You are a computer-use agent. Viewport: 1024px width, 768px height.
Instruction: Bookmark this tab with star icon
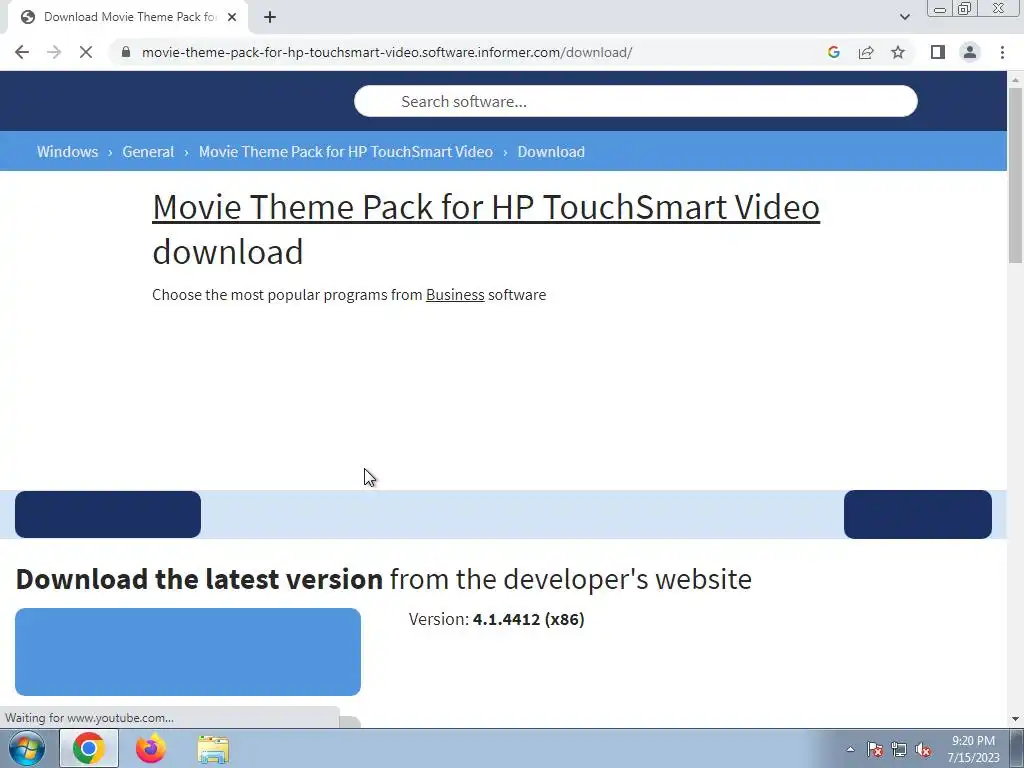pyautogui.click(x=898, y=52)
